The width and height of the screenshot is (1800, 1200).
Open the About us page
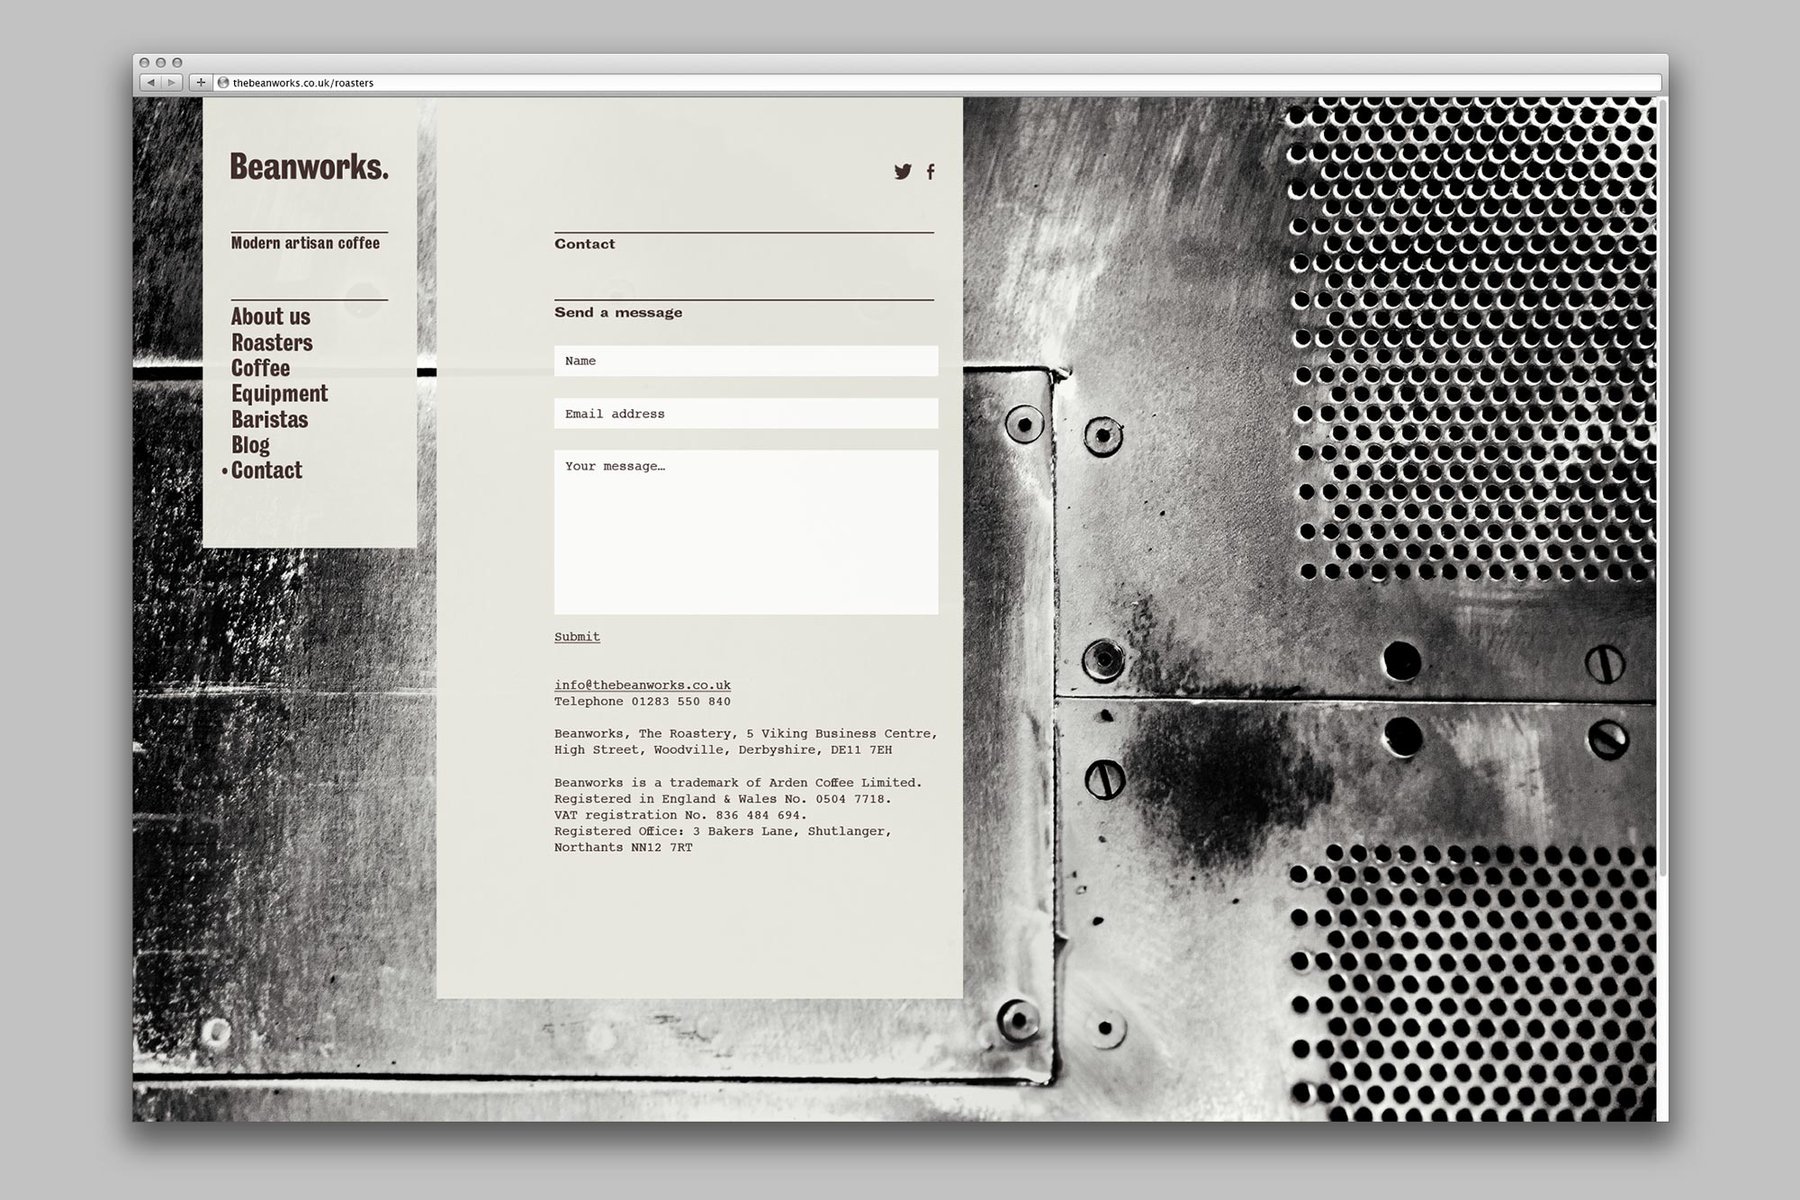(x=270, y=317)
